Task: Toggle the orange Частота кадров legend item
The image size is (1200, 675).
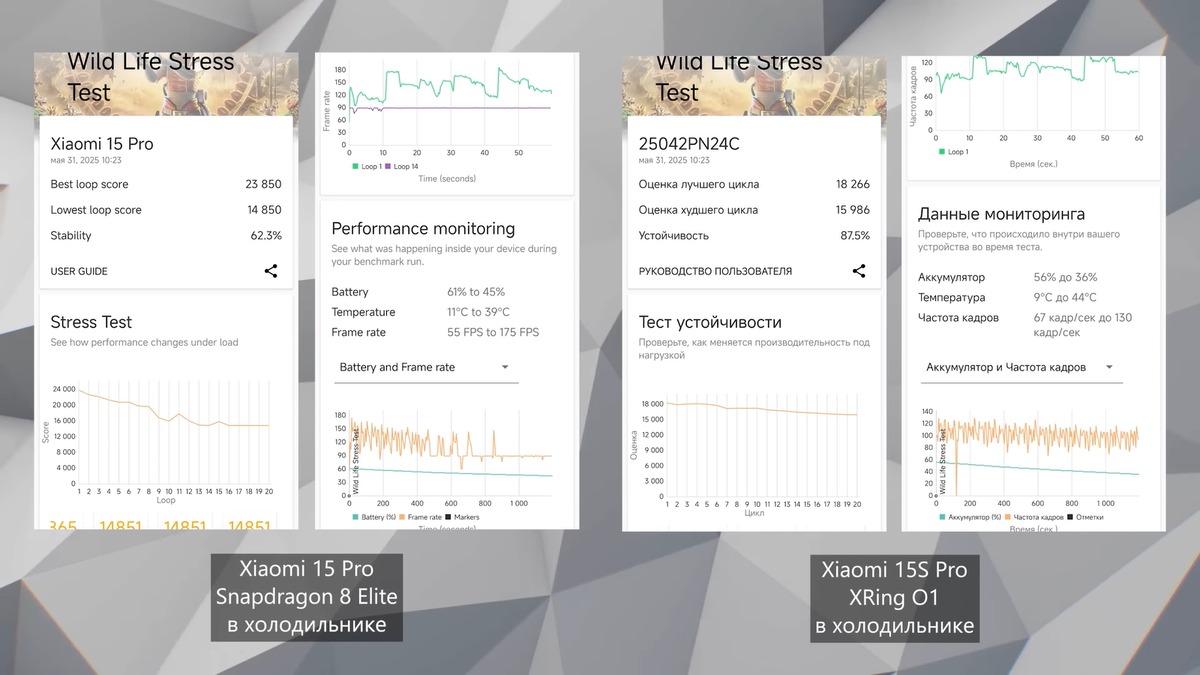Action: click(1036, 517)
